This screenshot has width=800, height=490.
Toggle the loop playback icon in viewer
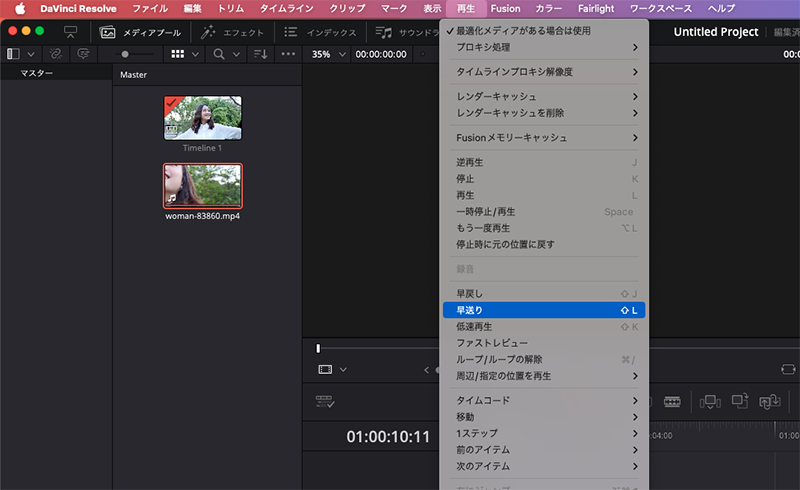point(788,369)
